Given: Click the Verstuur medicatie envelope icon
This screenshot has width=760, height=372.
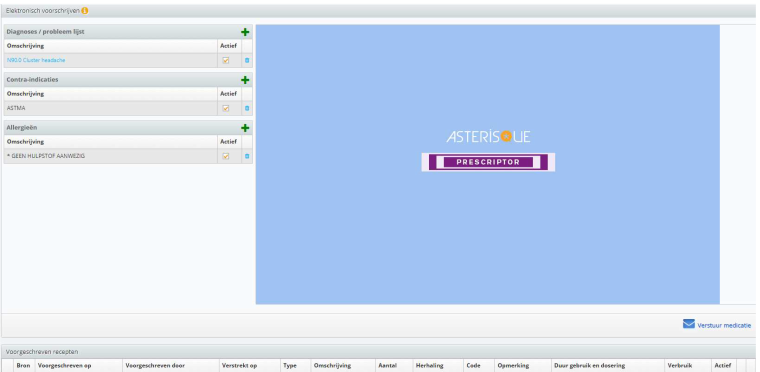Looking at the screenshot, I should (x=689, y=324).
